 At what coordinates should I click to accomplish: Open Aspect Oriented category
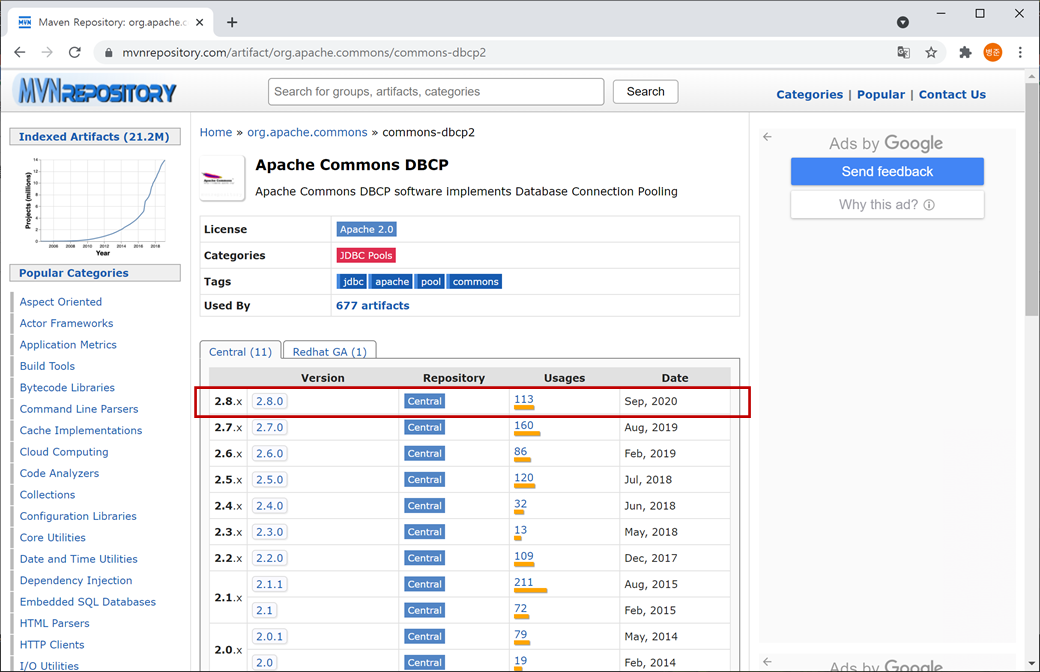click(61, 302)
